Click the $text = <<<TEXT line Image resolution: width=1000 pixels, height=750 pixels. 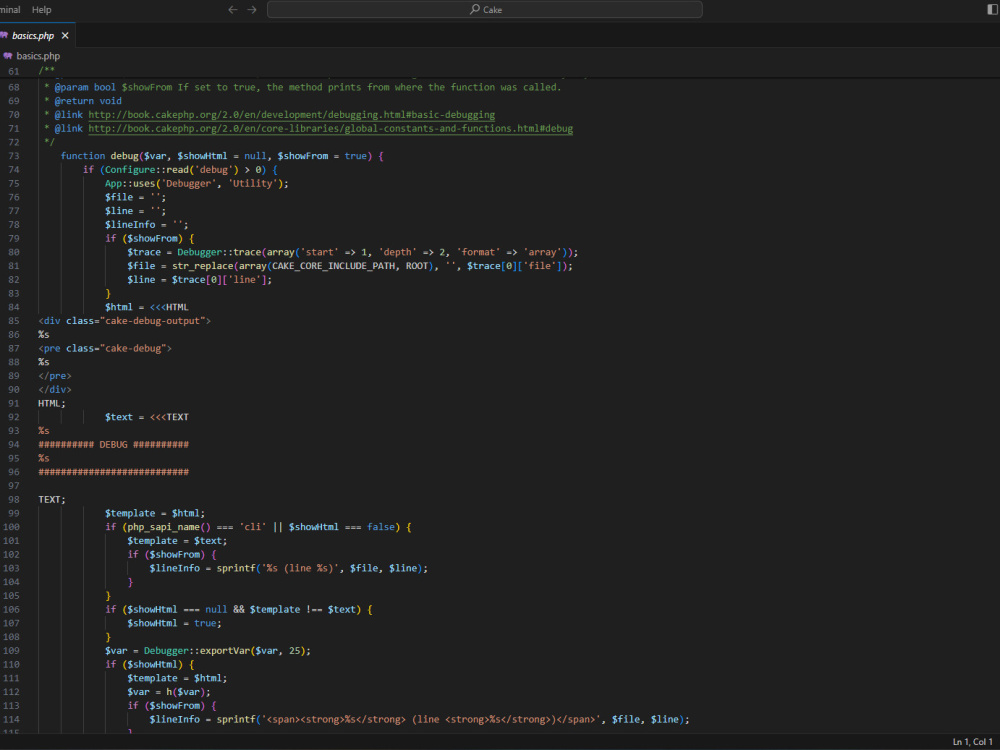pos(147,417)
